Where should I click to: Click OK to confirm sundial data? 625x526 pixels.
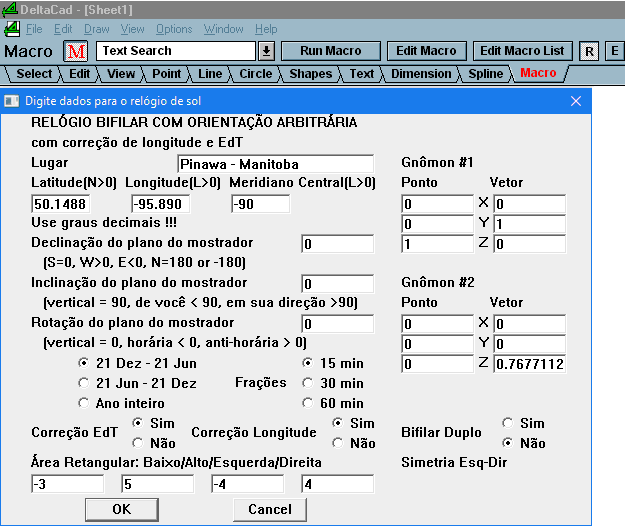(121, 509)
